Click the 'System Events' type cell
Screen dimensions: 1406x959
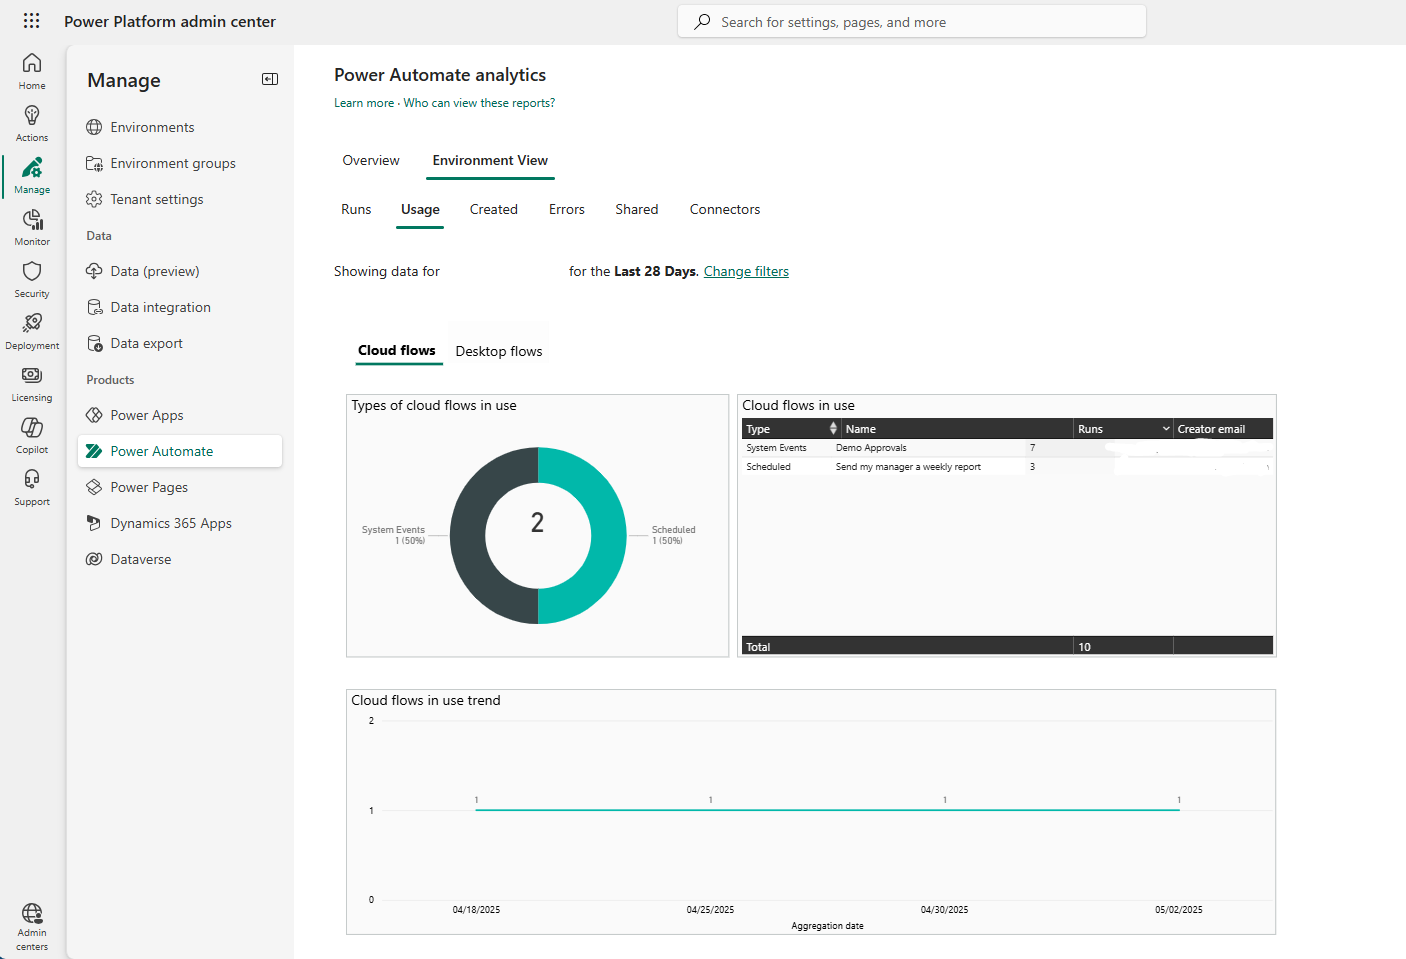pos(776,448)
